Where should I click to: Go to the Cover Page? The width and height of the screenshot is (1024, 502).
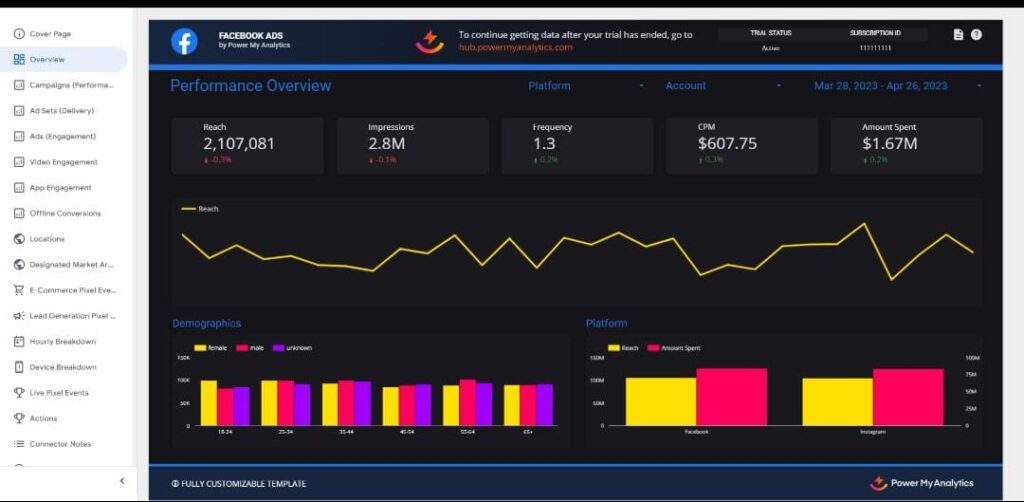click(x=64, y=33)
